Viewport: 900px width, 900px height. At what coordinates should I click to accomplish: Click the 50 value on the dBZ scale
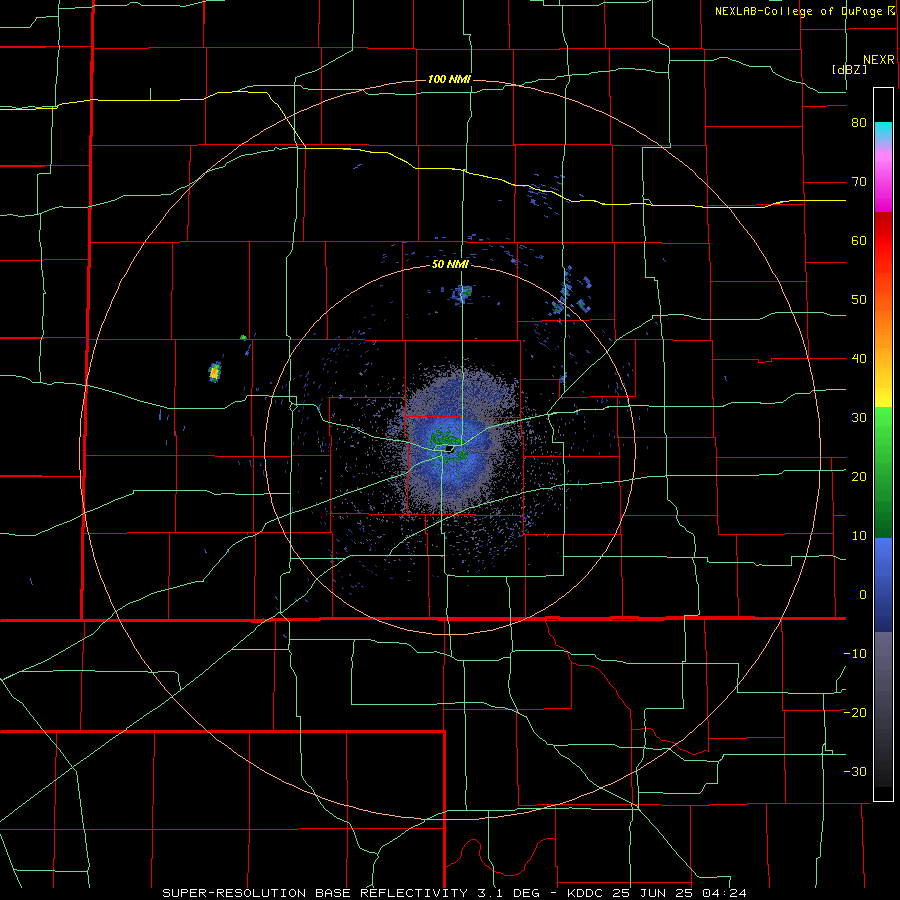[859, 300]
